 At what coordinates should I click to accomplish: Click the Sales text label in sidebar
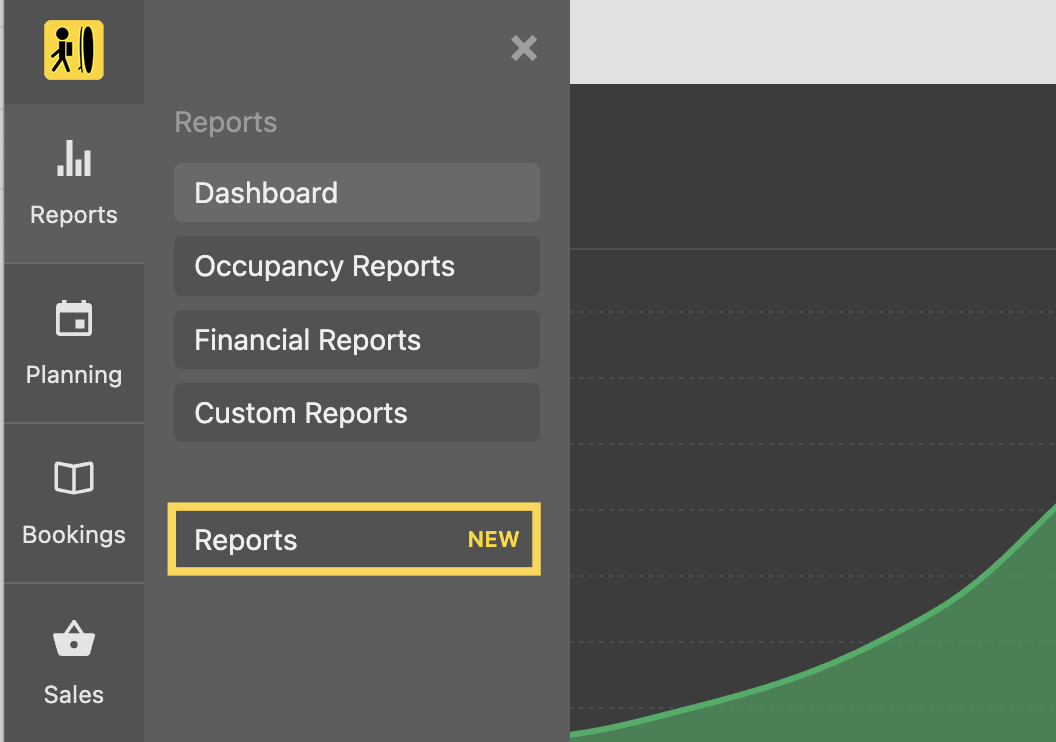pos(74,695)
